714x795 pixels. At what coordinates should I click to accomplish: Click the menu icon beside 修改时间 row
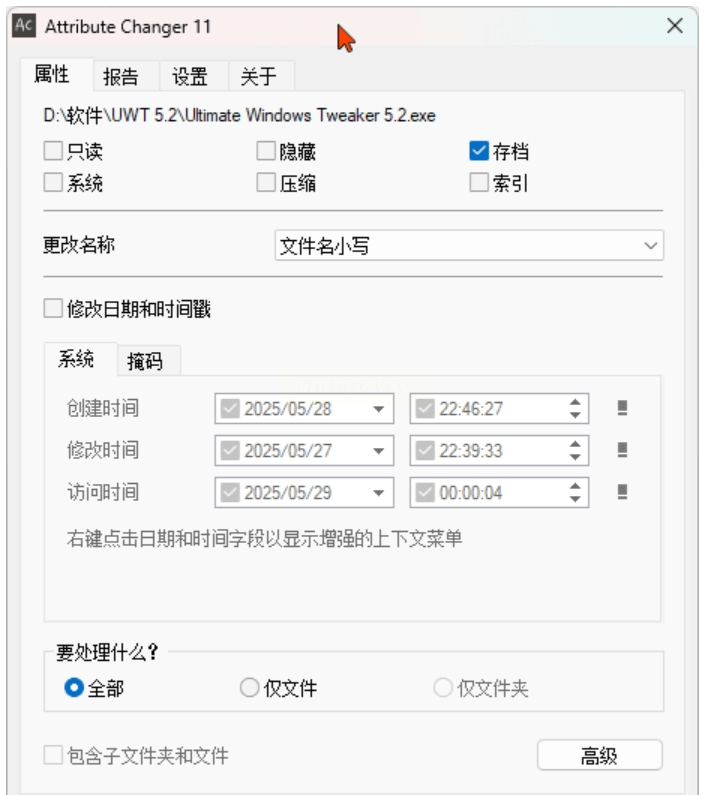pos(622,450)
